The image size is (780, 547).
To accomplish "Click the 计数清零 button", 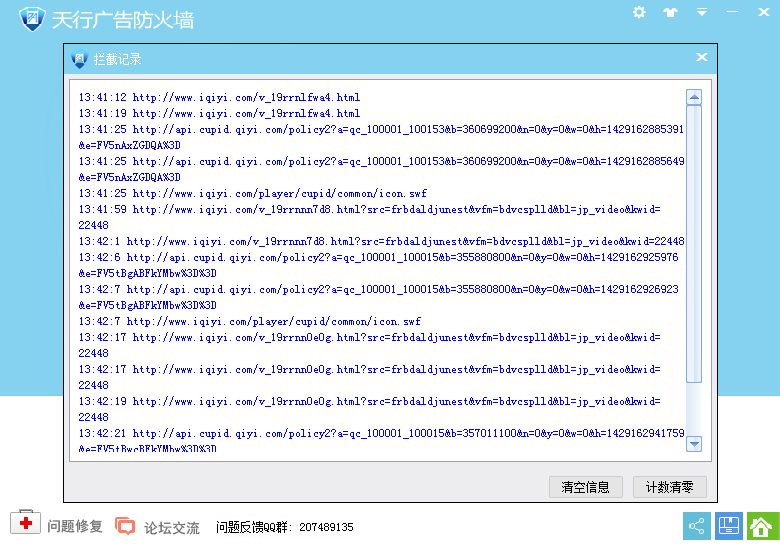I will click(670, 487).
